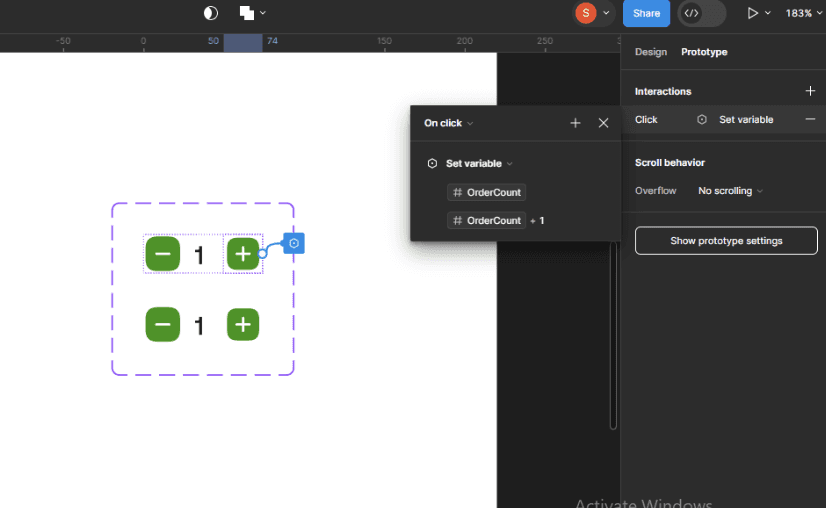Click the Share button

click(x=646, y=13)
